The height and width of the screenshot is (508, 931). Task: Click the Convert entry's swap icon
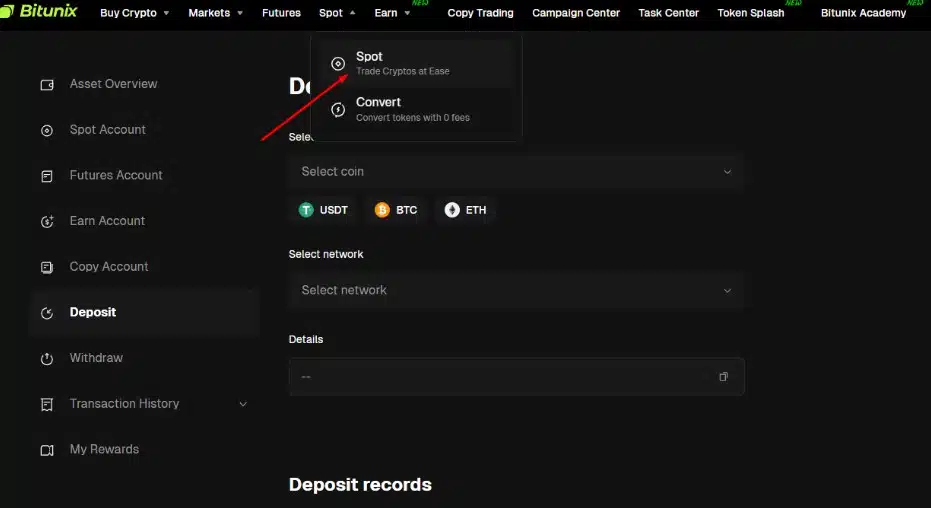tap(338, 110)
